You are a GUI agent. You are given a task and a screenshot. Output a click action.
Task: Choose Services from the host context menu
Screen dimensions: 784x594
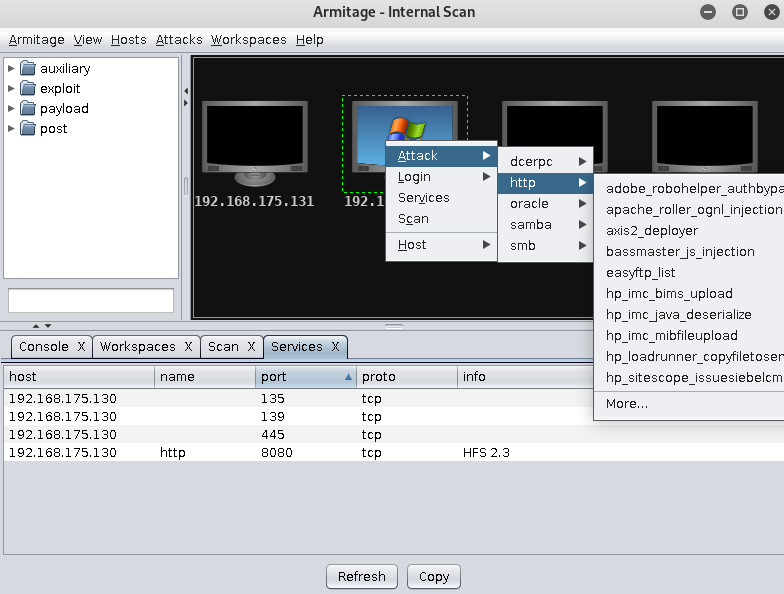click(x=442, y=198)
